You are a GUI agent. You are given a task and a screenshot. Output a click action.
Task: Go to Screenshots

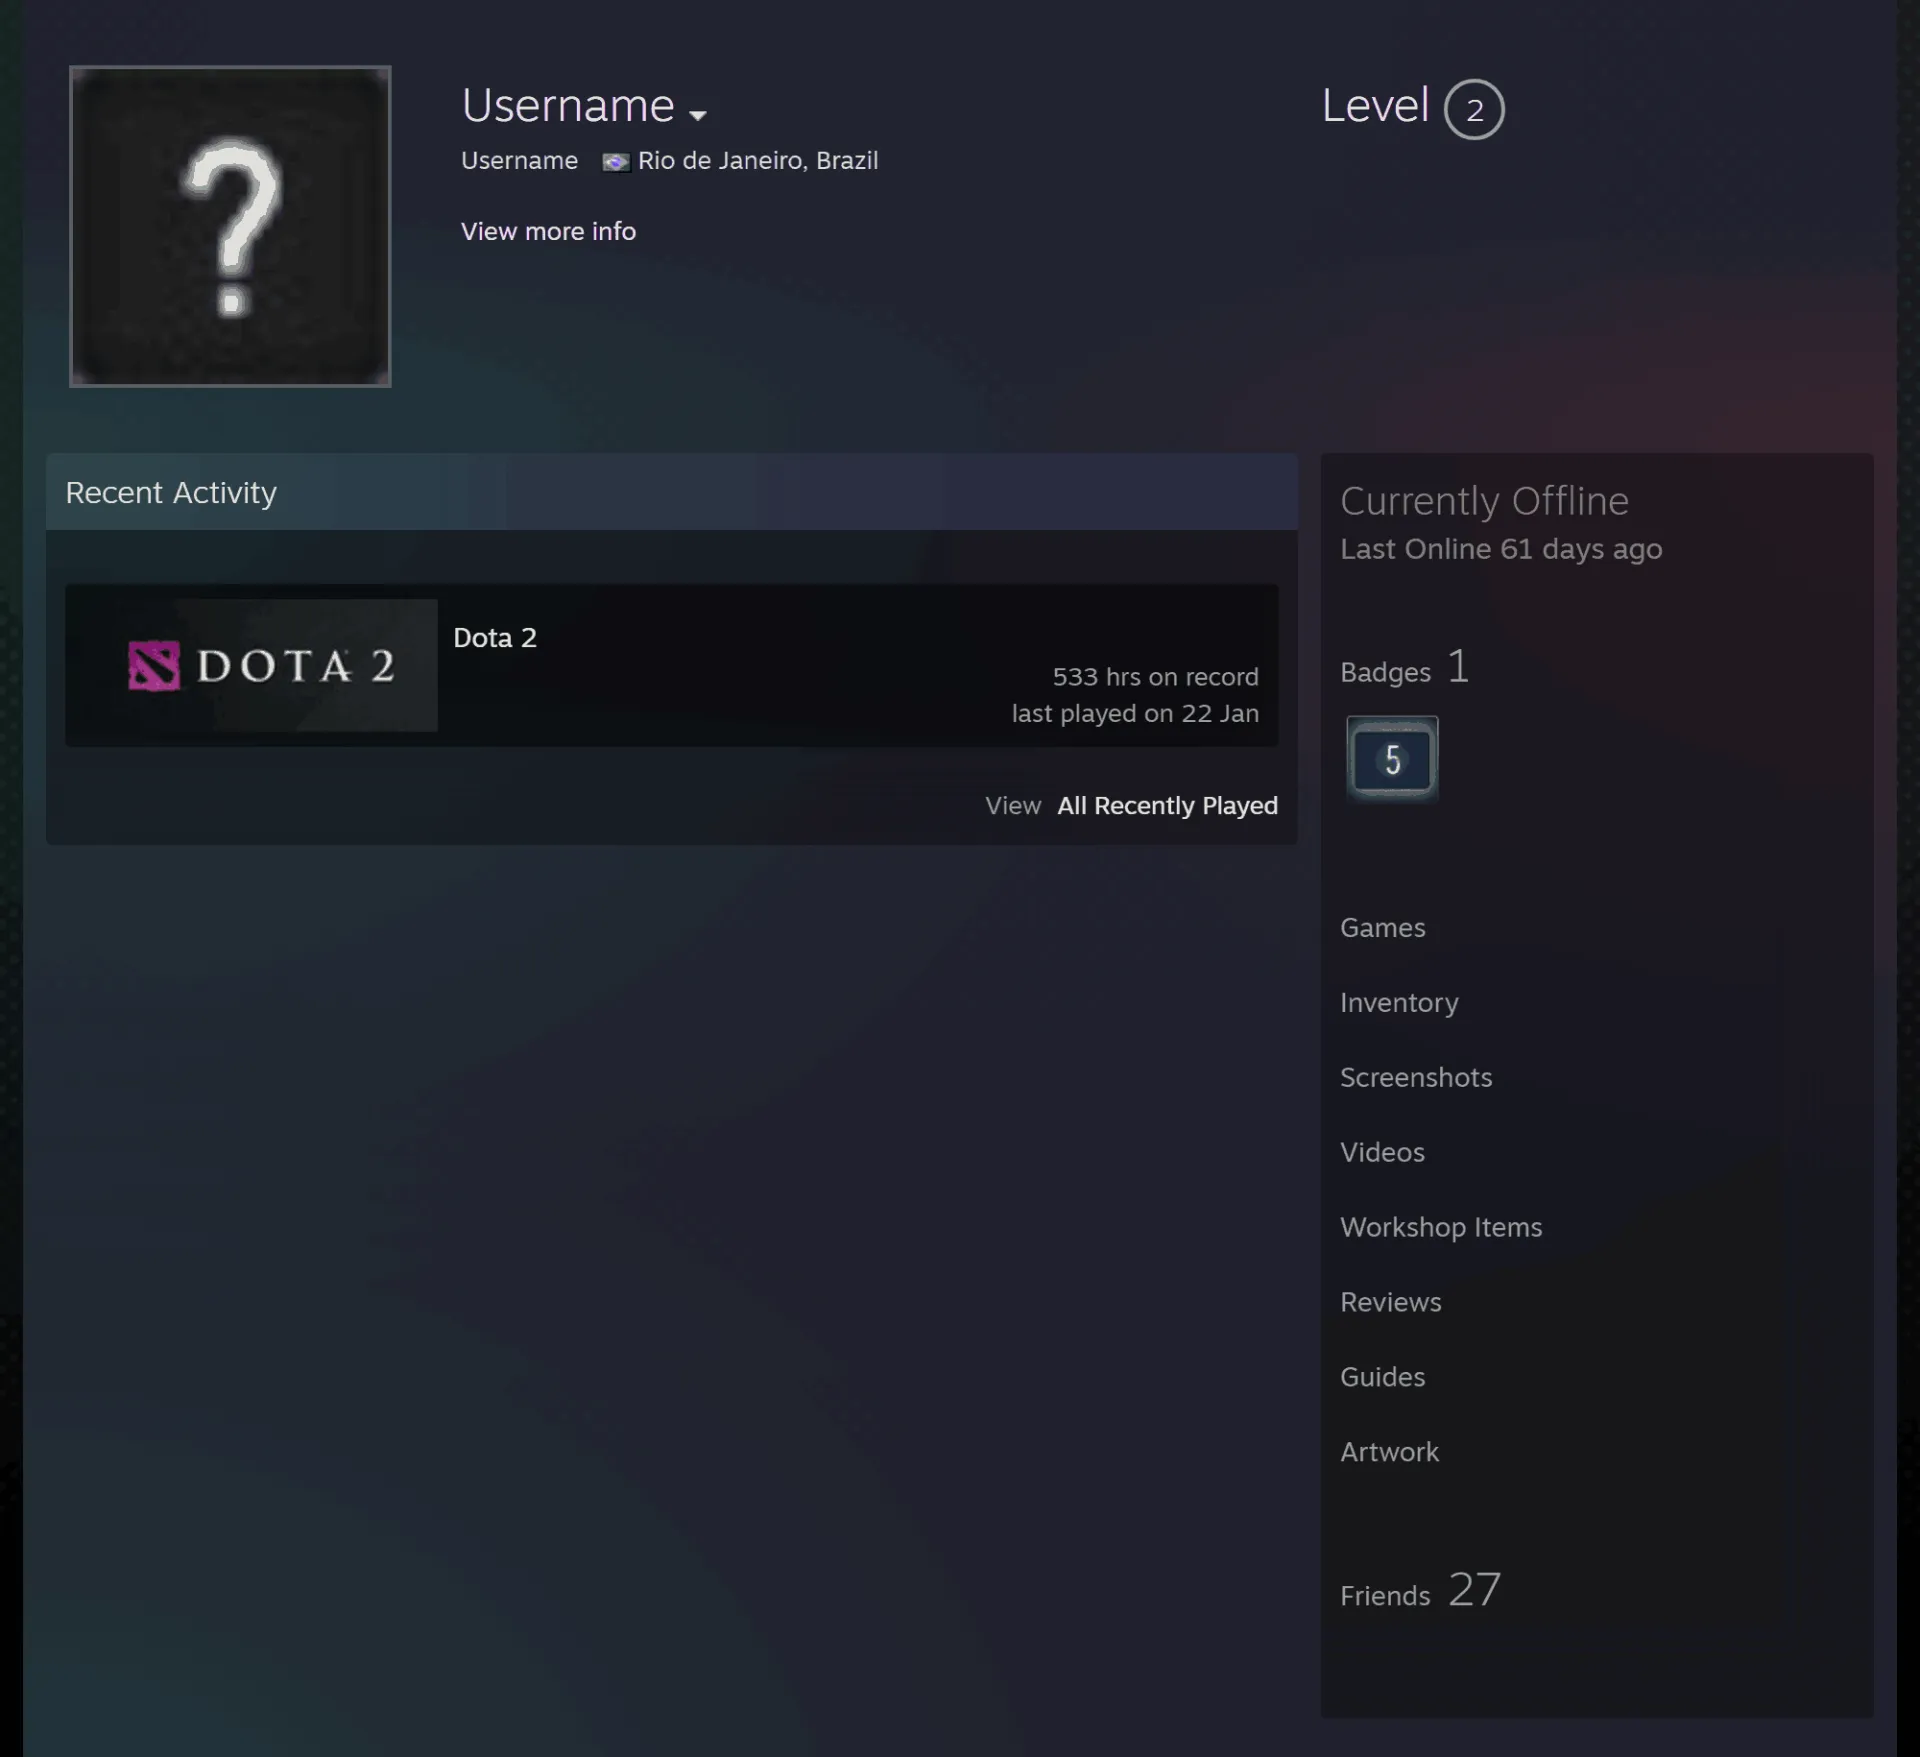(1416, 1078)
